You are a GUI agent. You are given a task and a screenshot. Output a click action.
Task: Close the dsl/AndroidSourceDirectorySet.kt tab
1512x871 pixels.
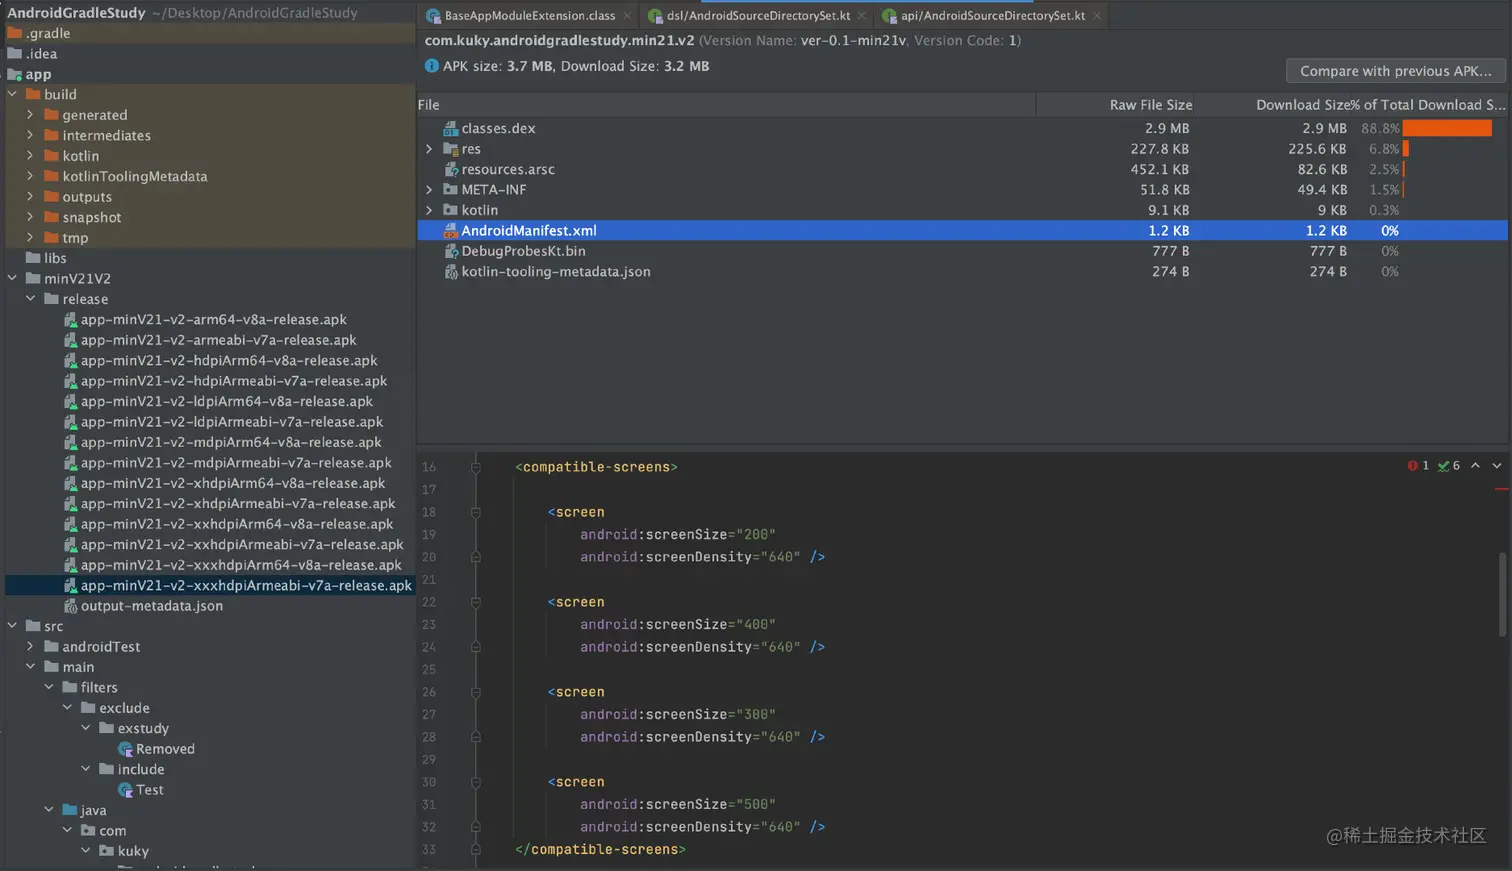pos(862,16)
